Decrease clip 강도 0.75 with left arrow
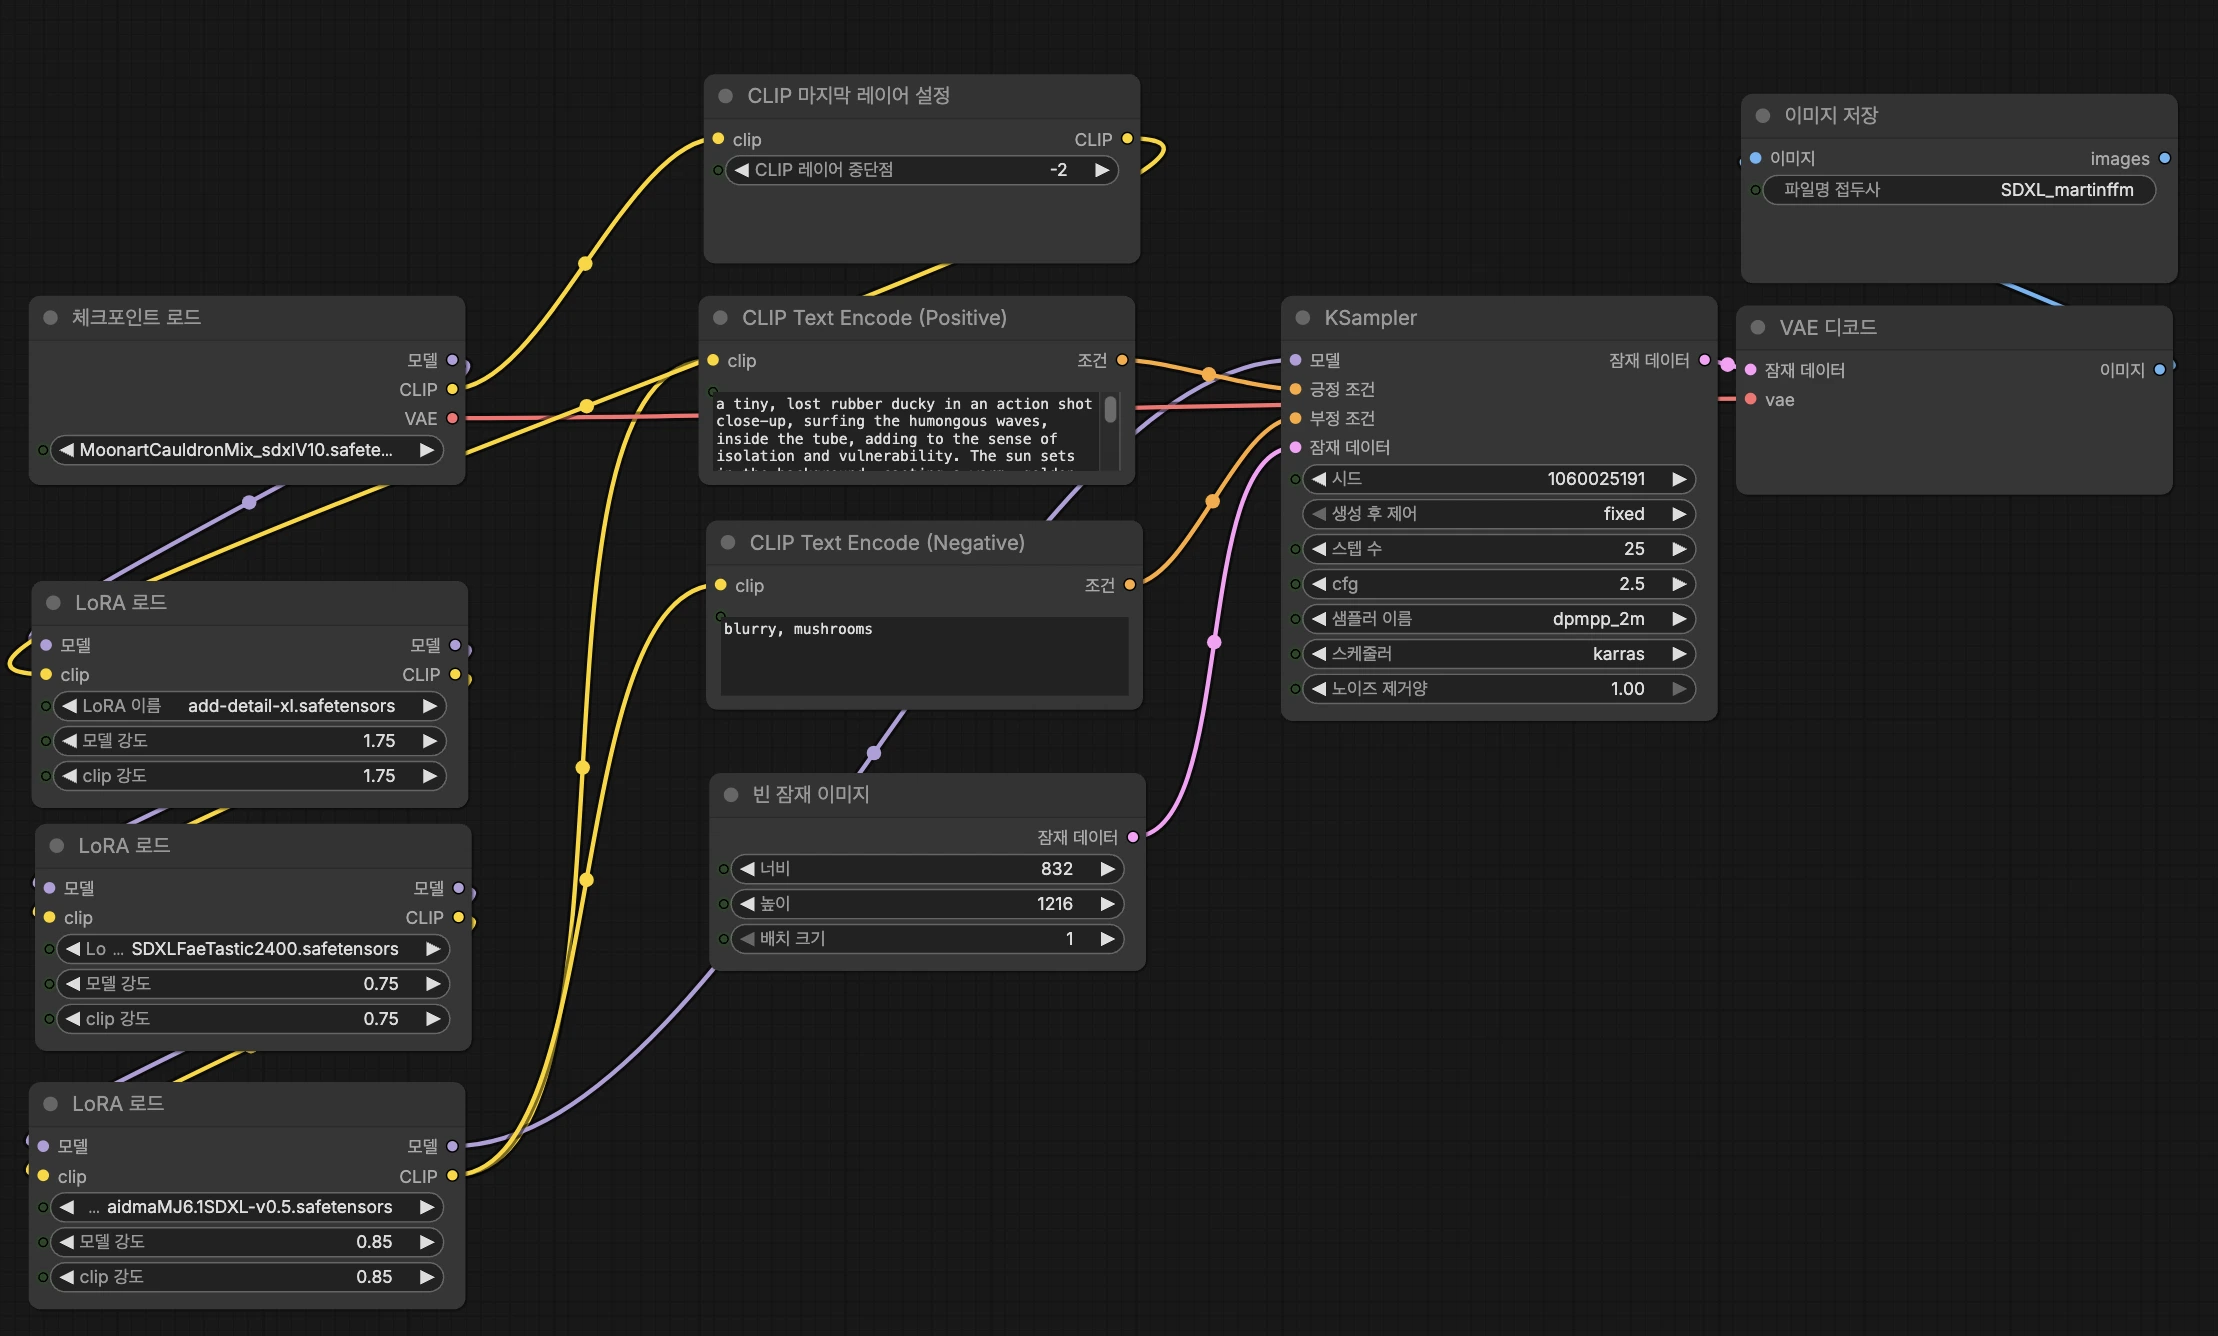 [73, 1019]
